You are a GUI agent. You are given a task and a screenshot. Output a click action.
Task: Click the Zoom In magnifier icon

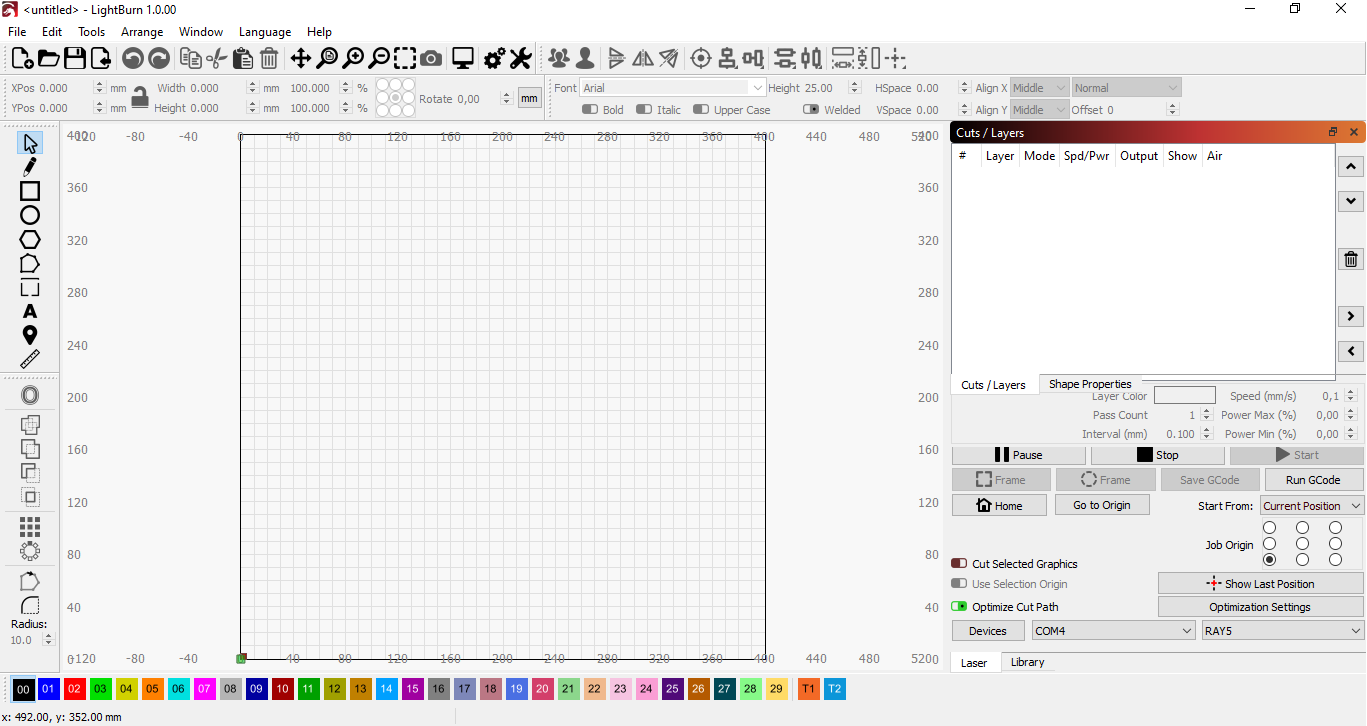tap(353, 58)
